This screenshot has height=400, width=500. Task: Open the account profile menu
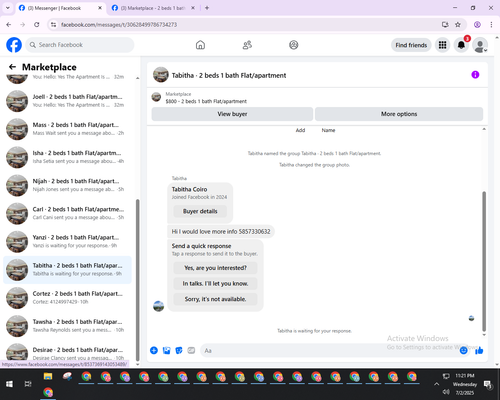(480, 45)
